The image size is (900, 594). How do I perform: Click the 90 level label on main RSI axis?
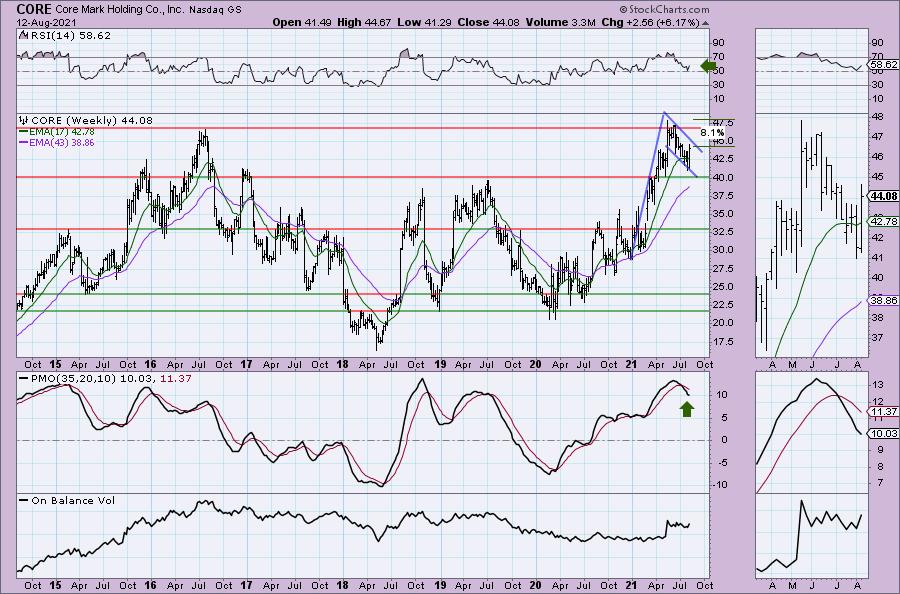718,42
